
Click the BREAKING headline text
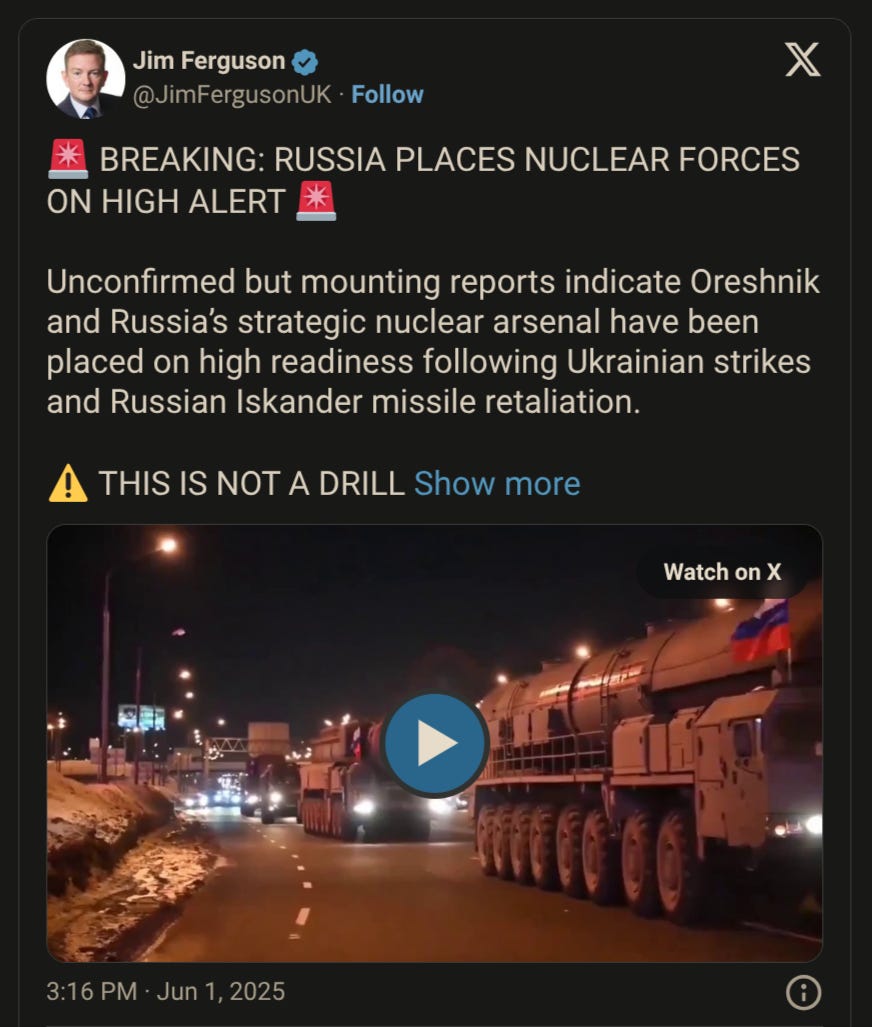pyautogui.click(x=423, y=180)
